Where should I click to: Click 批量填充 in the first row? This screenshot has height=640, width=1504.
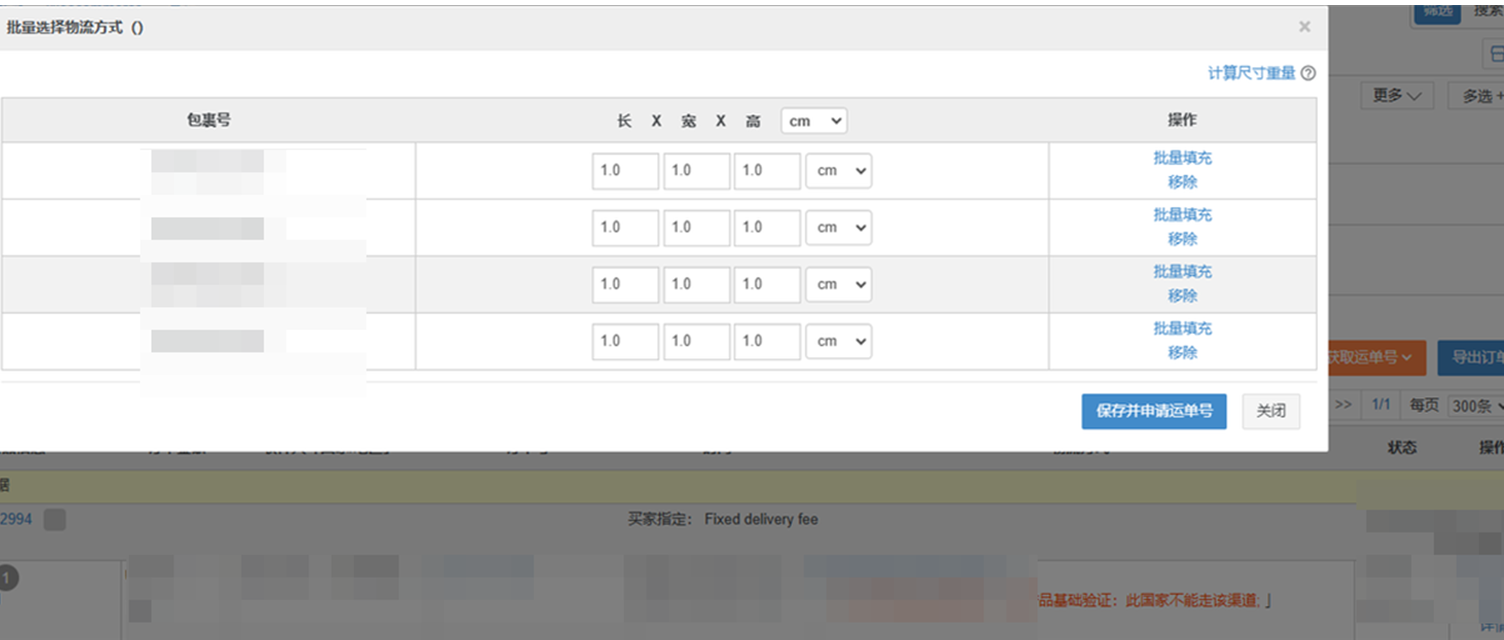click(x=1182, y=158)
